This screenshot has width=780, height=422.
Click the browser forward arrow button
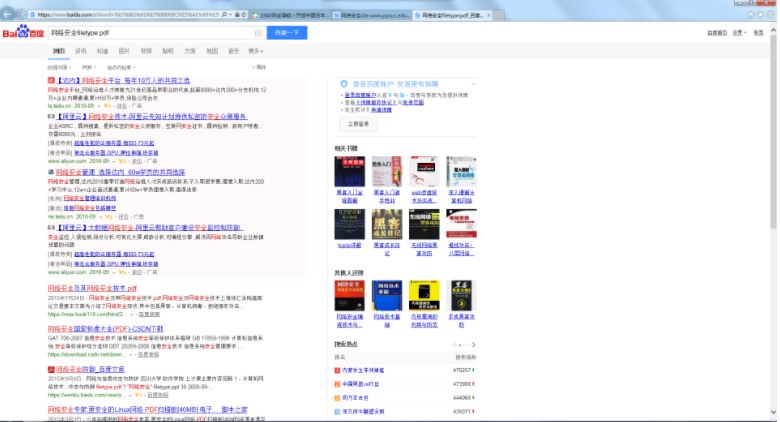tap(21, 14)
